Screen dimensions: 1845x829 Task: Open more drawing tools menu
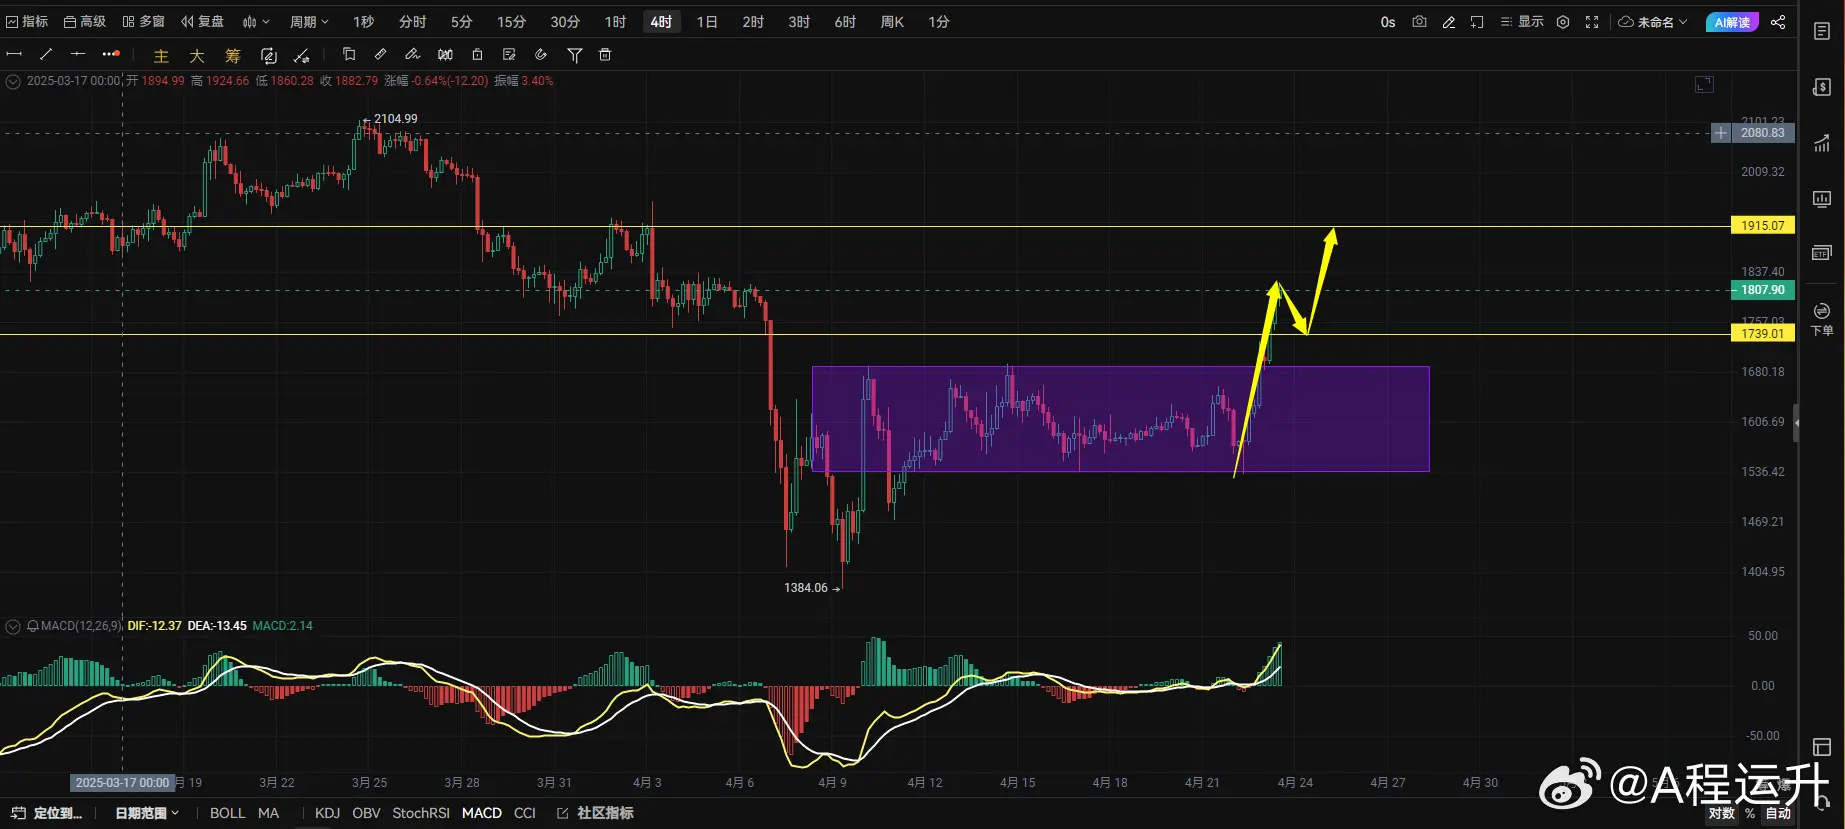[111, 54]
